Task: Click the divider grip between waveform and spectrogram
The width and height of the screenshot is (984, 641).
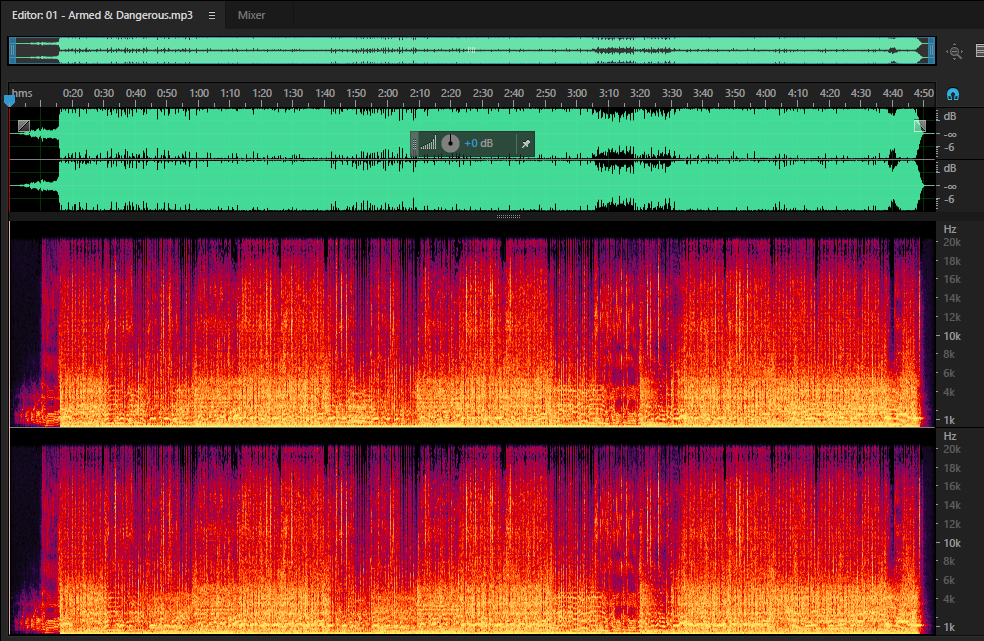Action: coord(508,217)
